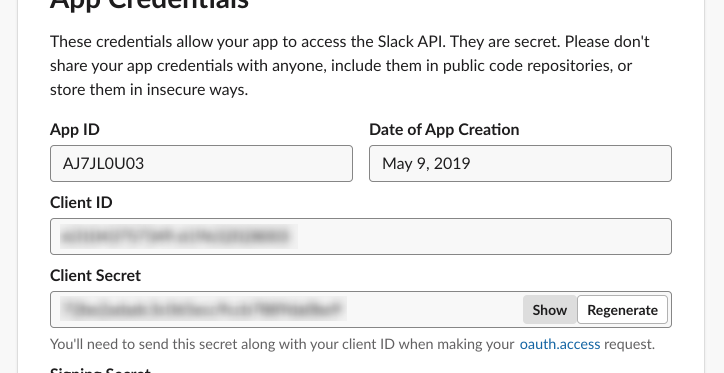Click the Date of App Creation label
The width and height of the screenshot is (724, 373).
coord(444,129)
